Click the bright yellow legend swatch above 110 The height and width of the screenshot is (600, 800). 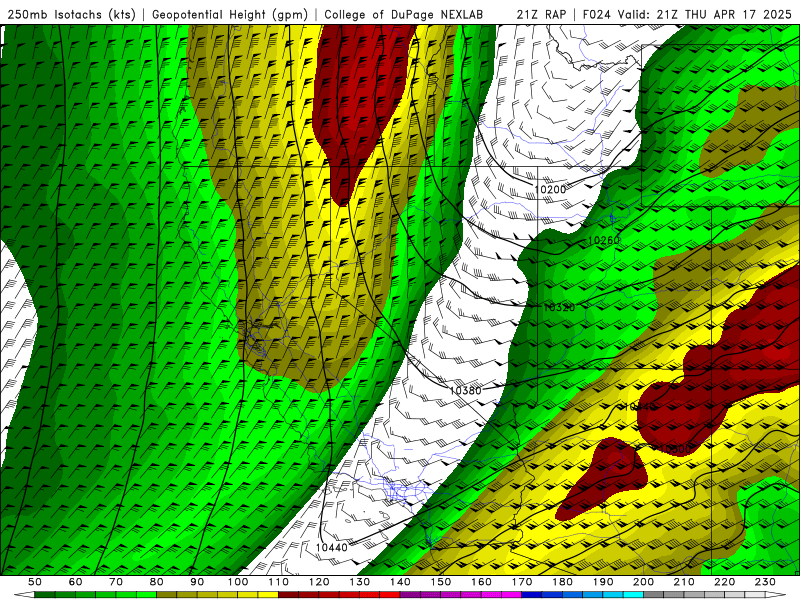tap(268, 595)
